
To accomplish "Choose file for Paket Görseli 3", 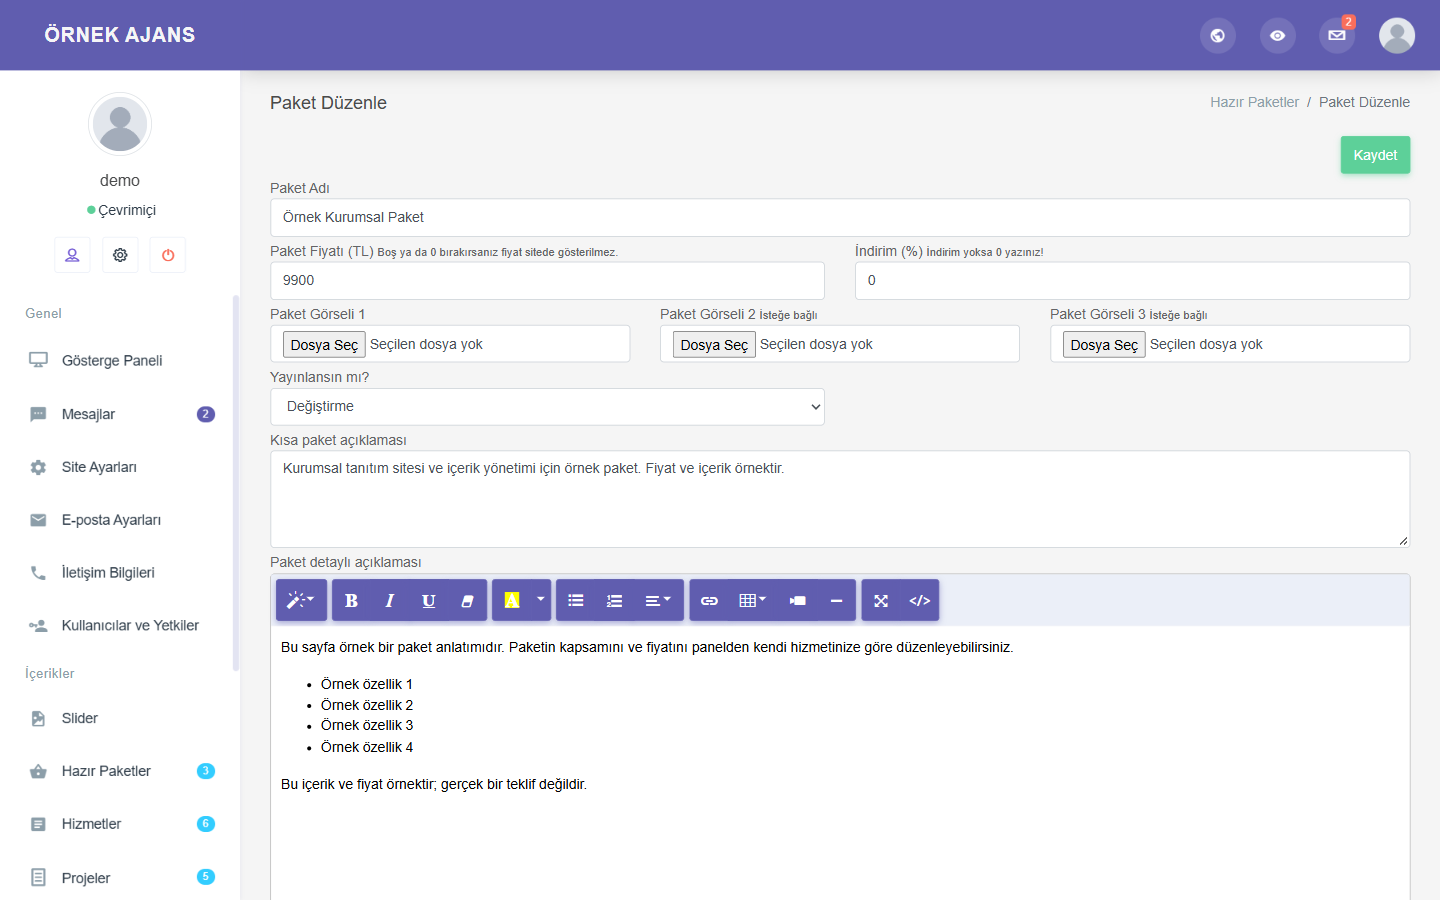I will 1104,345.
